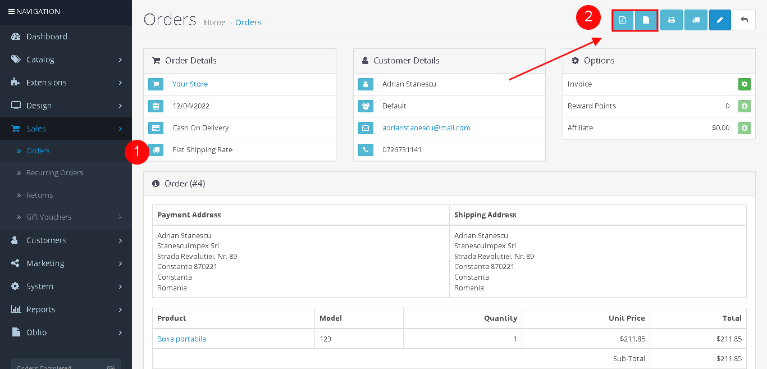Expand Oblio menu using its chevron

tap(120, 333)
